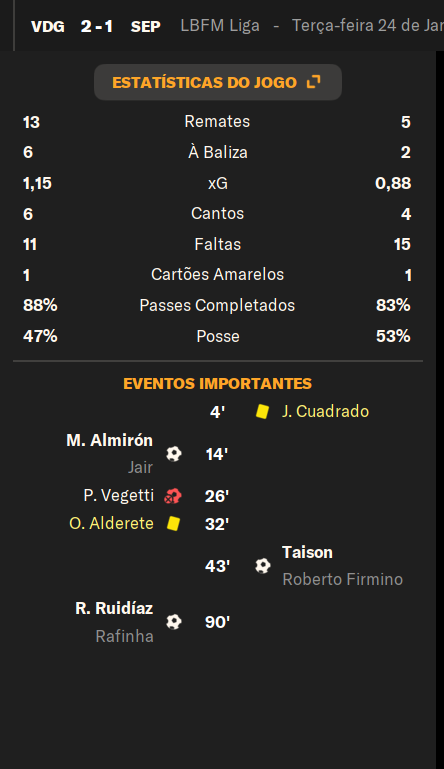Image resolution: width=444 pixels, height=769 pixels.
Task: Open the LBFM Liga competition link
Action: coord(220,26)
